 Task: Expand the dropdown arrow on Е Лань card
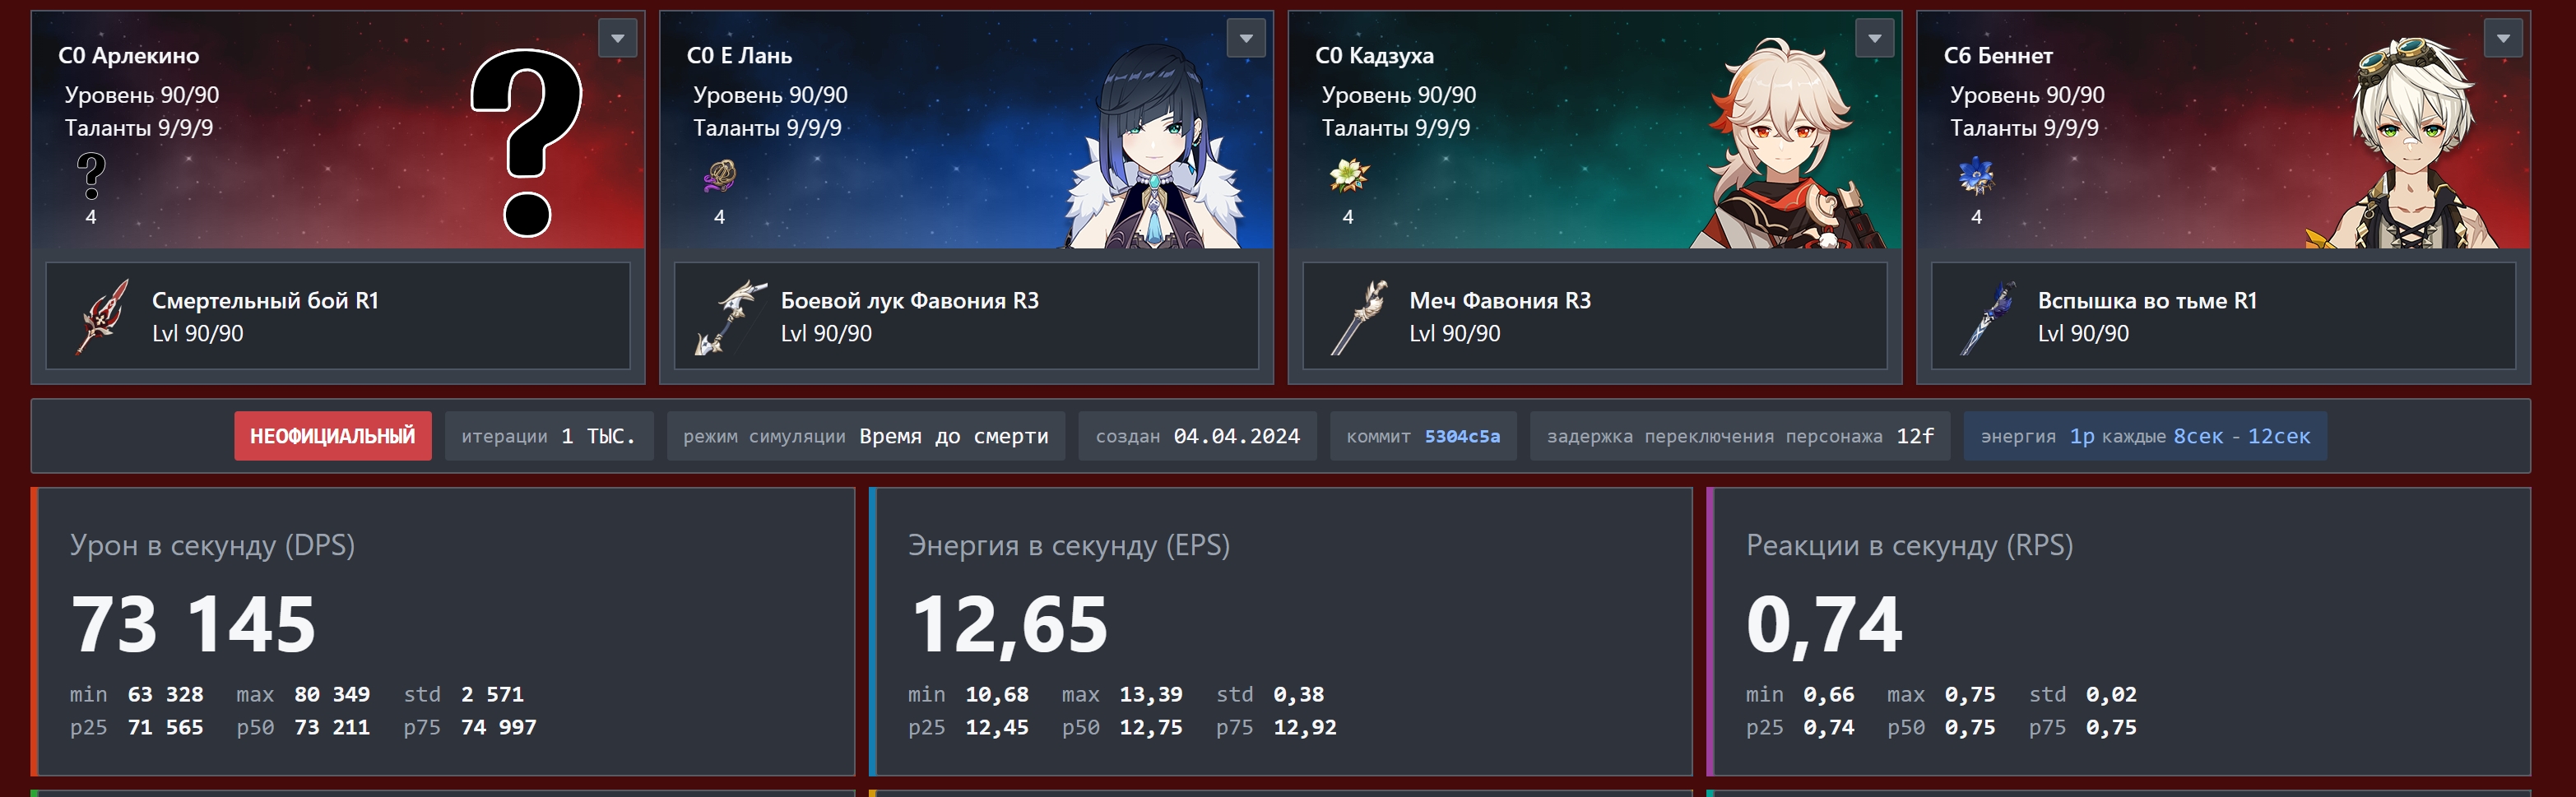coord(1246,39)
